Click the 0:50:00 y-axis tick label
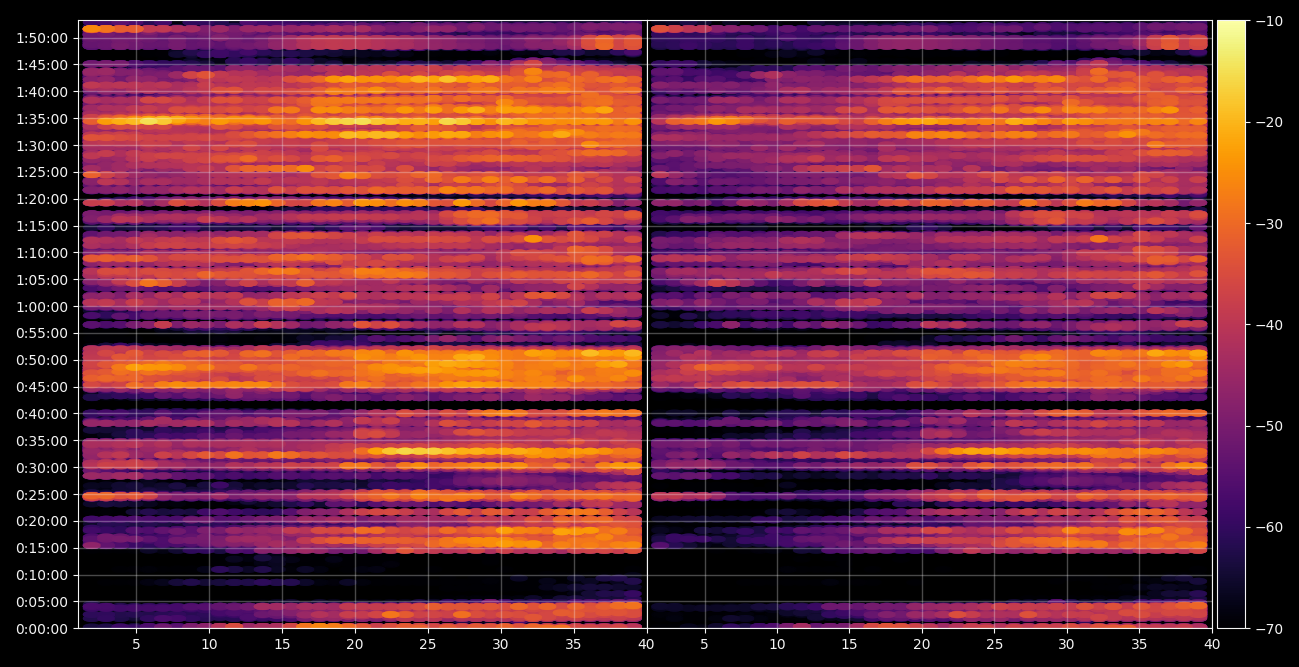Screen dimensions: 1299x667 (x=42, y=360)
